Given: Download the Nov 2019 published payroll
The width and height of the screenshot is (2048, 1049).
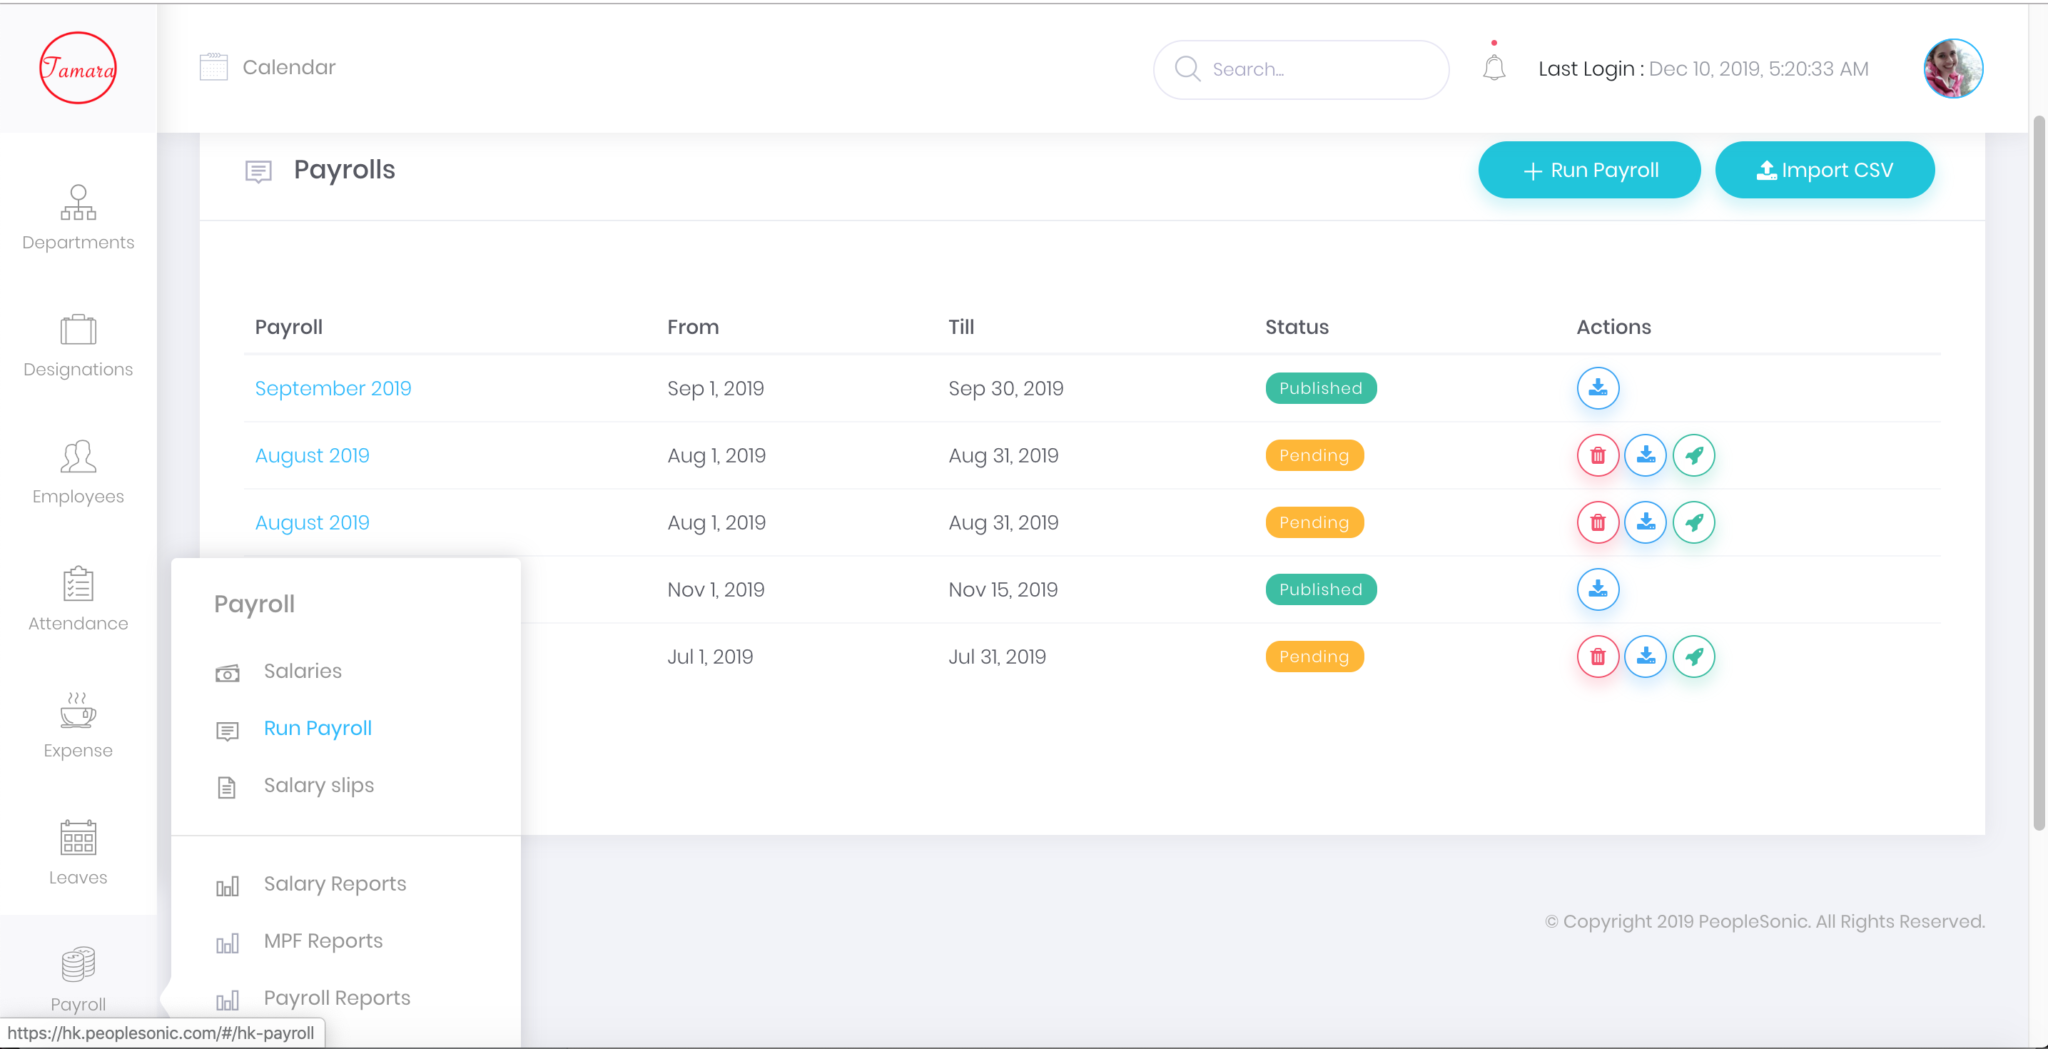Looking at the screenshot, I should tap(1597, 589).
